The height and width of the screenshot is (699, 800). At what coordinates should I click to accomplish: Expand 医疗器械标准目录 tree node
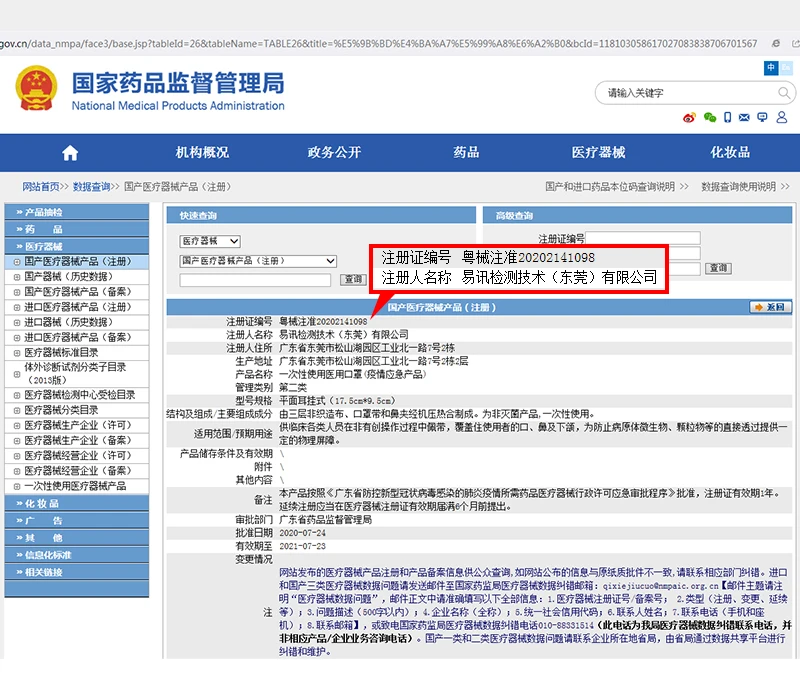(x=17, y=353)
